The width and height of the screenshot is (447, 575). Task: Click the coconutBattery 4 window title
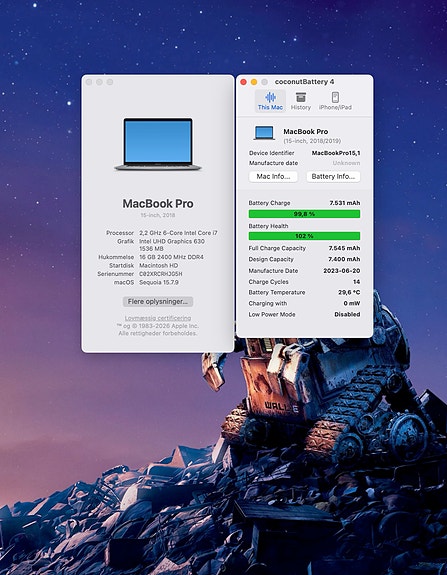click(x=304, y=82)
